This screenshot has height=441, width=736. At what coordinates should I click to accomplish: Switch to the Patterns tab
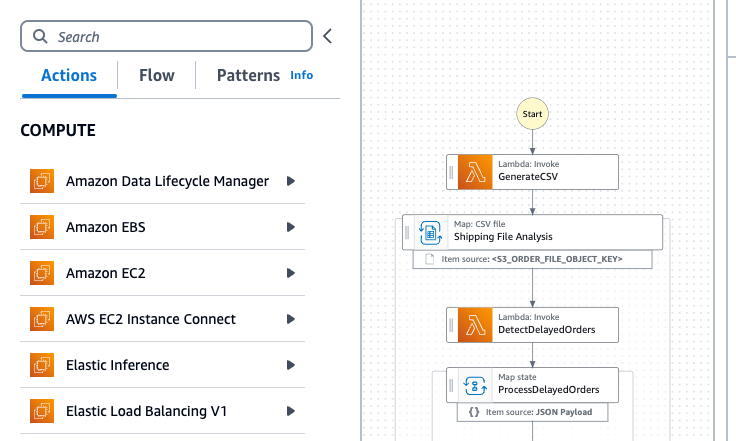[x=248, y=76]
